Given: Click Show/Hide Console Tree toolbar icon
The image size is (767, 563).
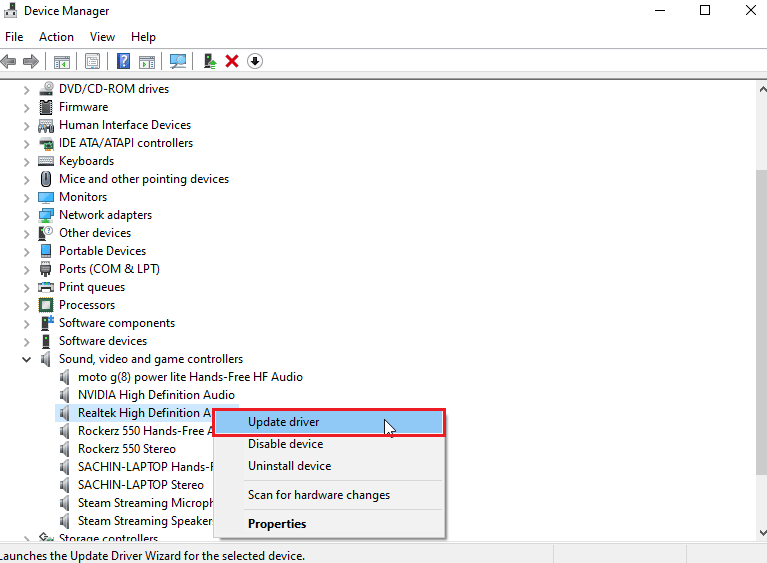Looking at the screenshot, I should (x=62, y=62).
